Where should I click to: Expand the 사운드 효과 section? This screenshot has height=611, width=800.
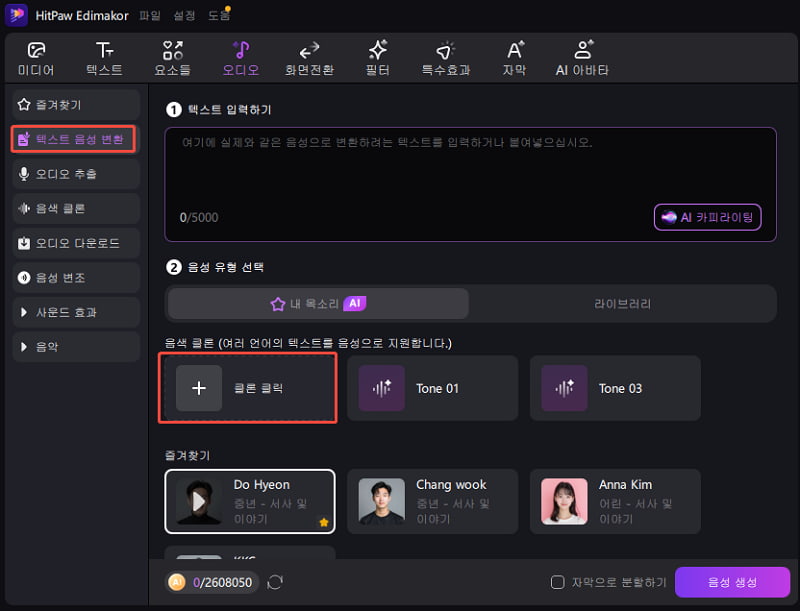[74, 312]
